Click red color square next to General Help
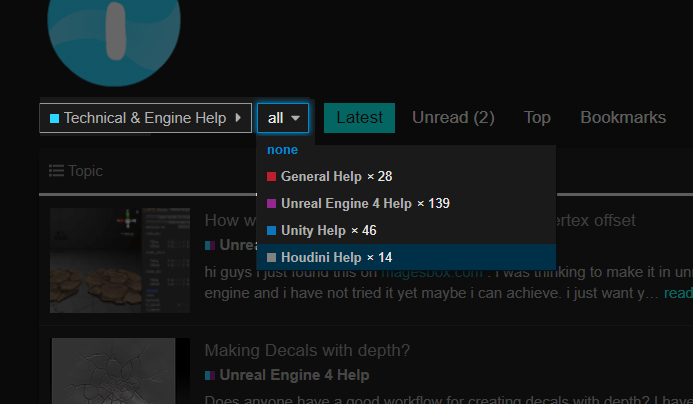Screen dimensions: 693x404 tap(271, 177)
